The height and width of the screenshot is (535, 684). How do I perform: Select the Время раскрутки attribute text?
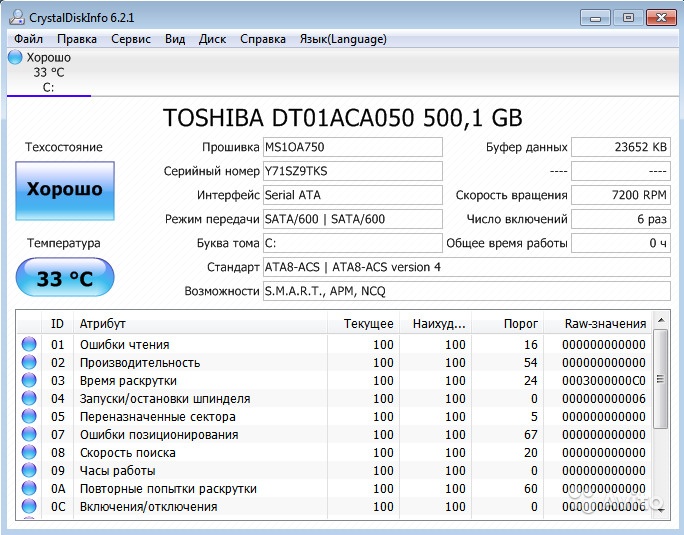point(128,381)
